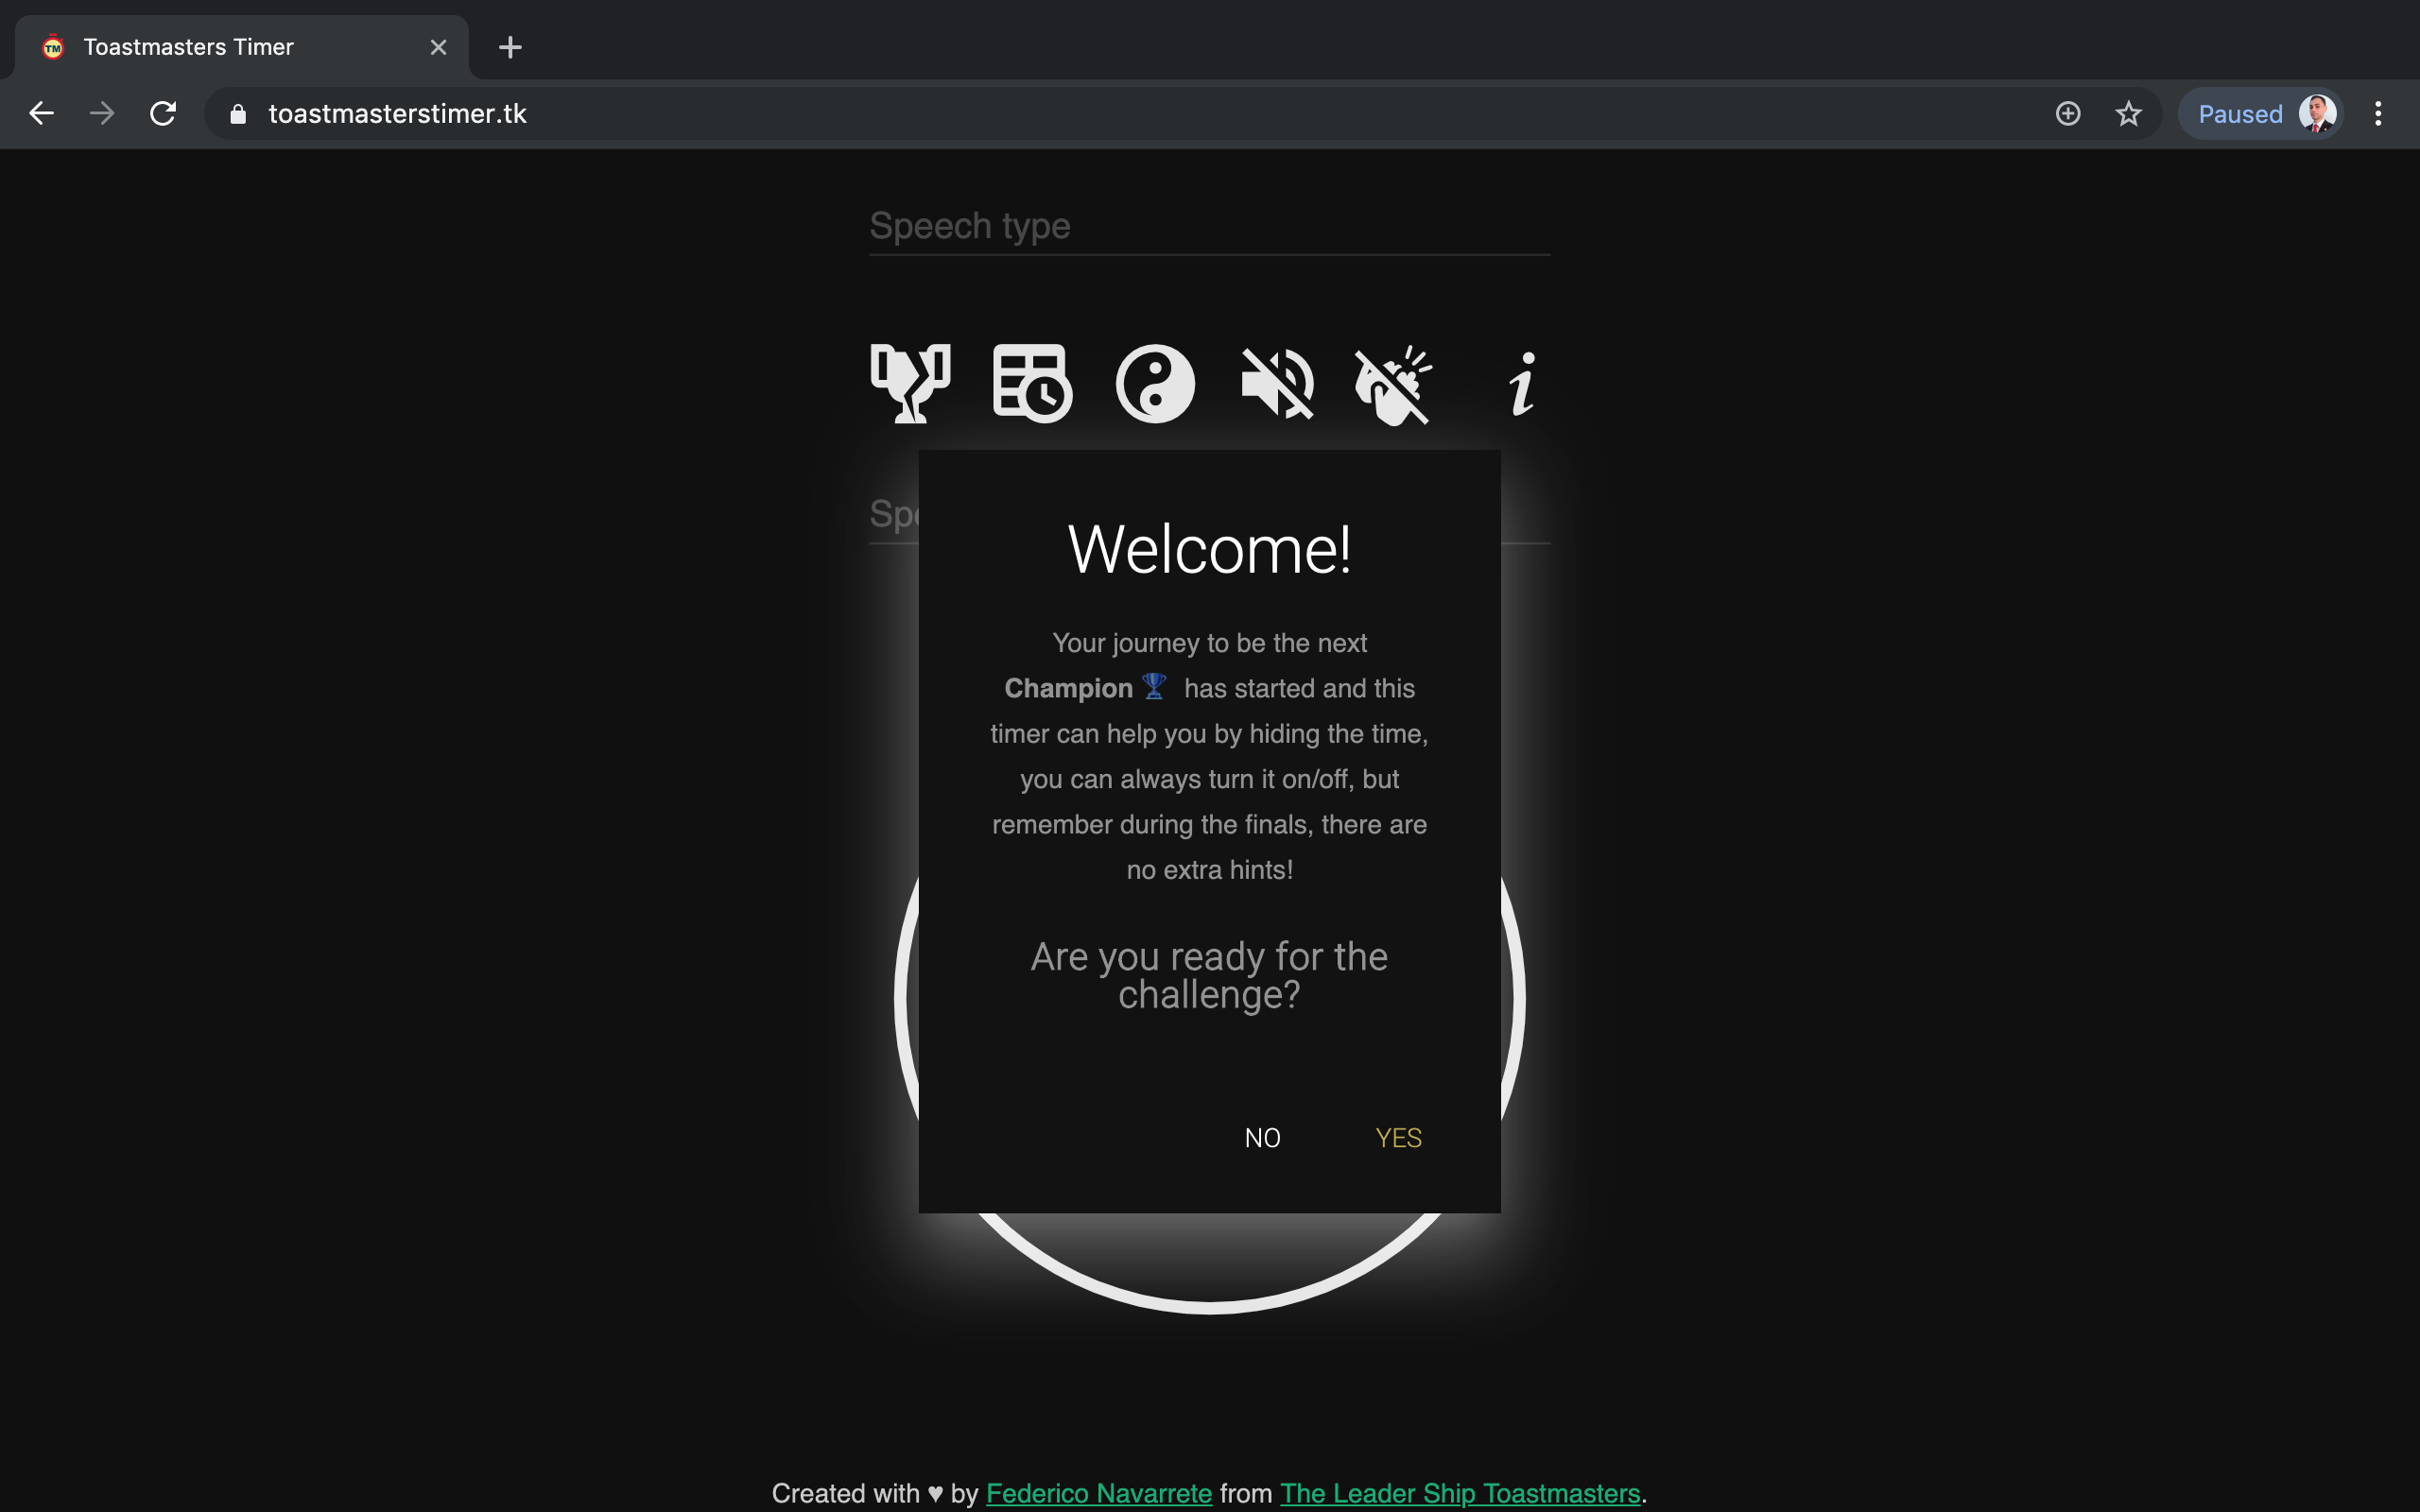Screen dimensions: 2420x1512
Task: Bookmark the page with star icon
Action: [2128, 113]
